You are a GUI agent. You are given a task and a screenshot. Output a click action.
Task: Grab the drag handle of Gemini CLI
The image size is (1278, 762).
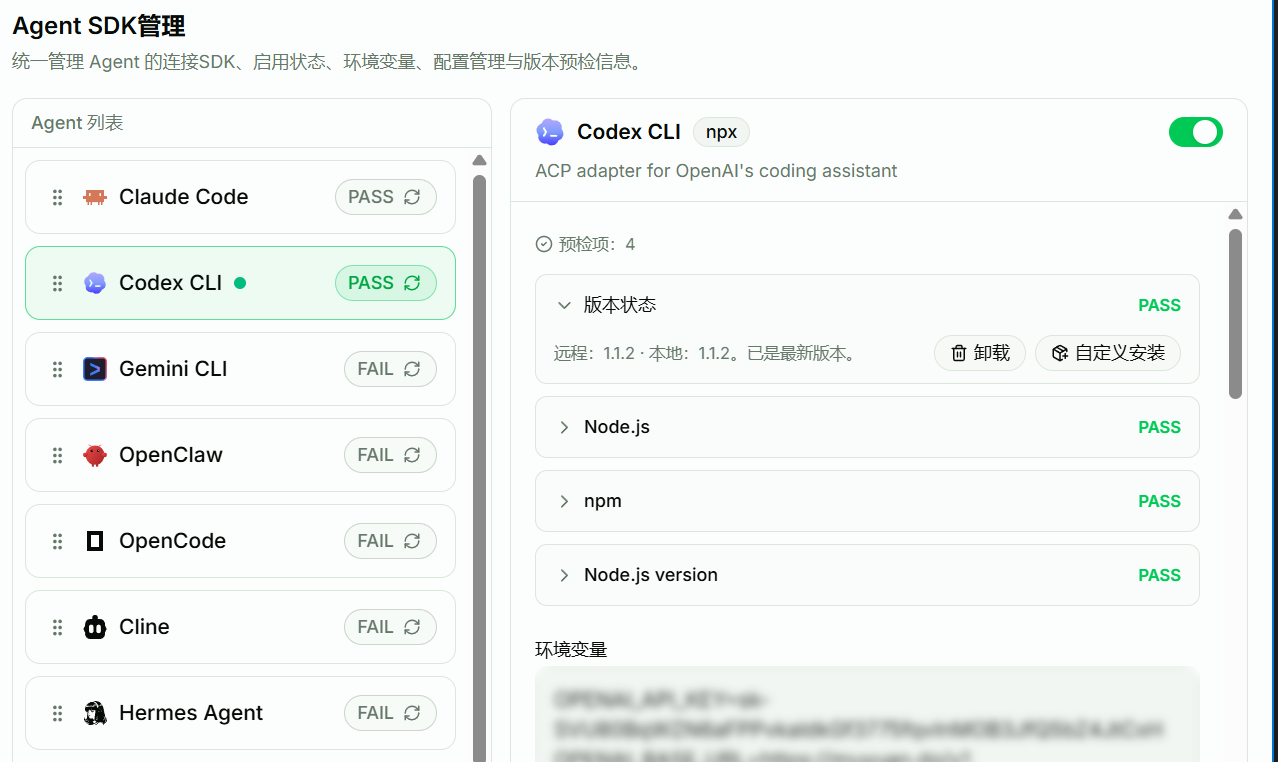click(57, 369)
